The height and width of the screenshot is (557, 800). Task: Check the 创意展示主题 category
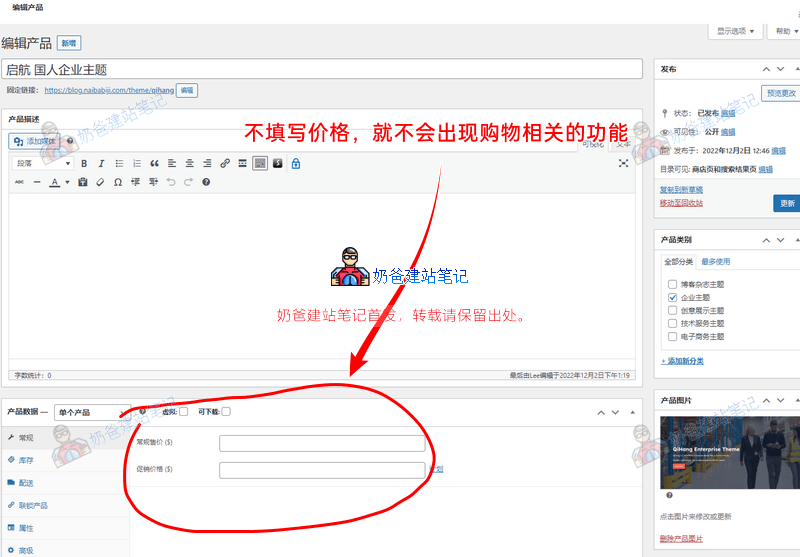(x=672, y=310)
